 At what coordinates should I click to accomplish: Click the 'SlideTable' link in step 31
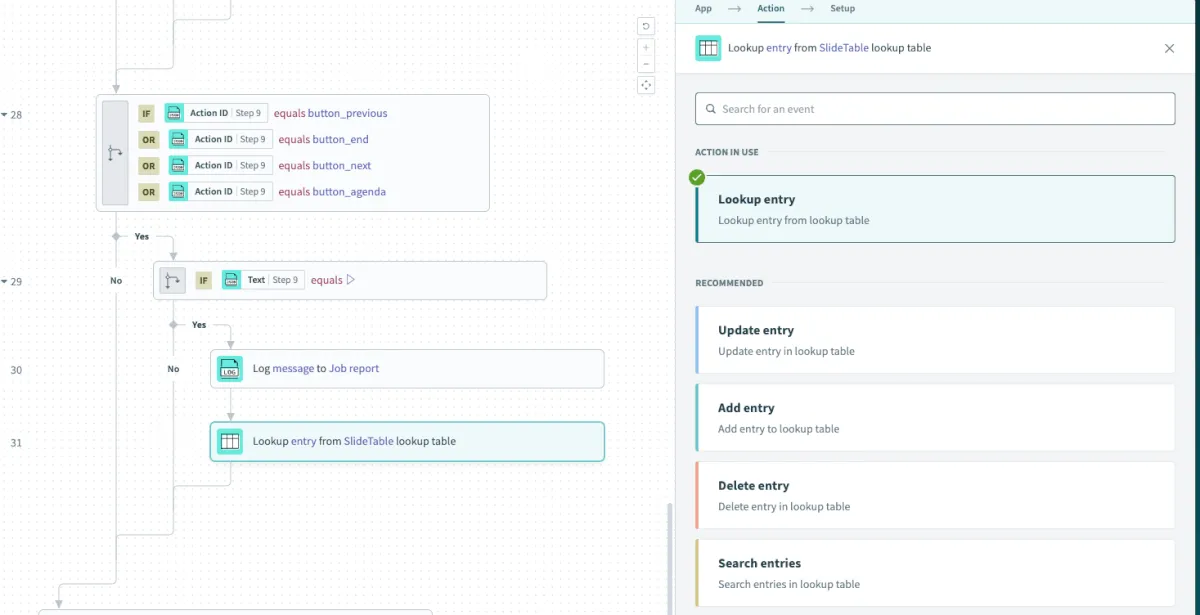369,441
